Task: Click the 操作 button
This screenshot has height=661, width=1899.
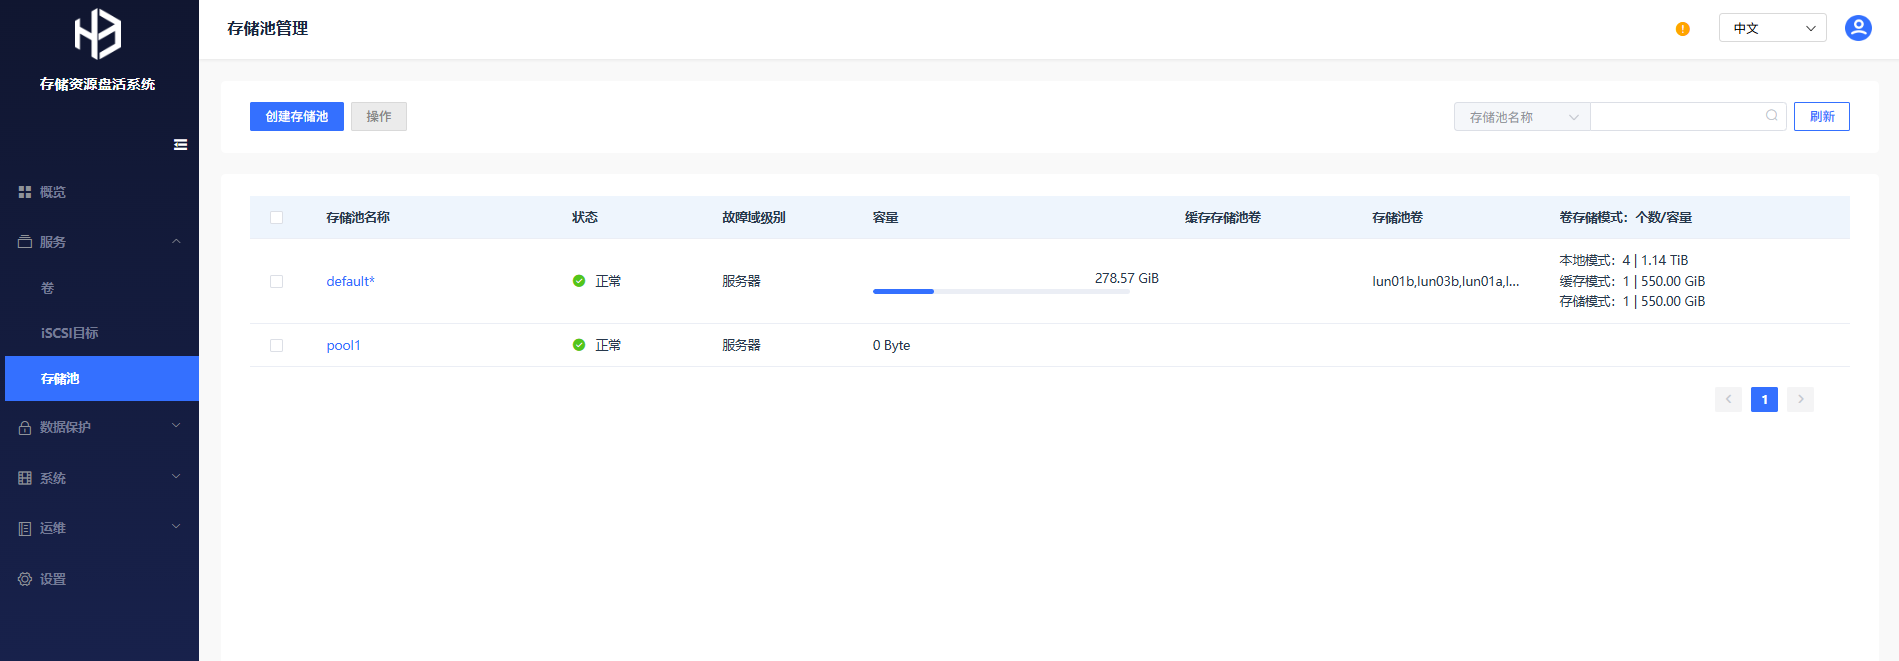Action: pos(379,116)
